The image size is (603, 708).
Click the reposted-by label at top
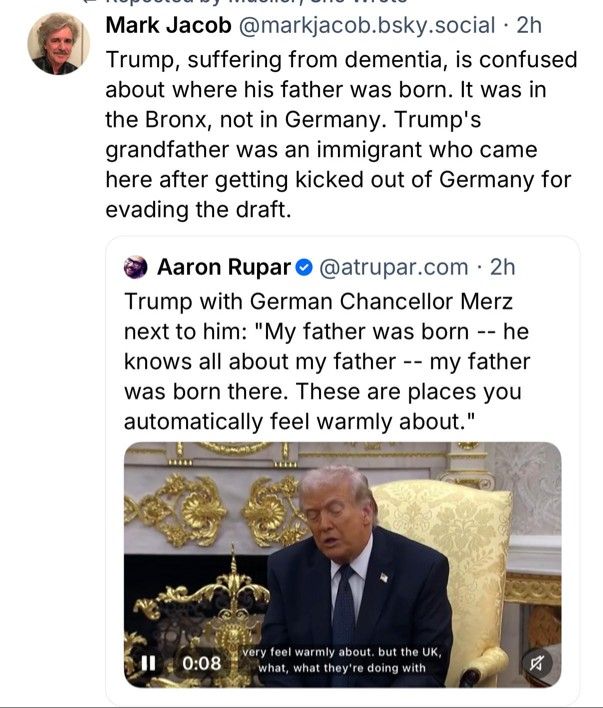click(x=244, y=2)
